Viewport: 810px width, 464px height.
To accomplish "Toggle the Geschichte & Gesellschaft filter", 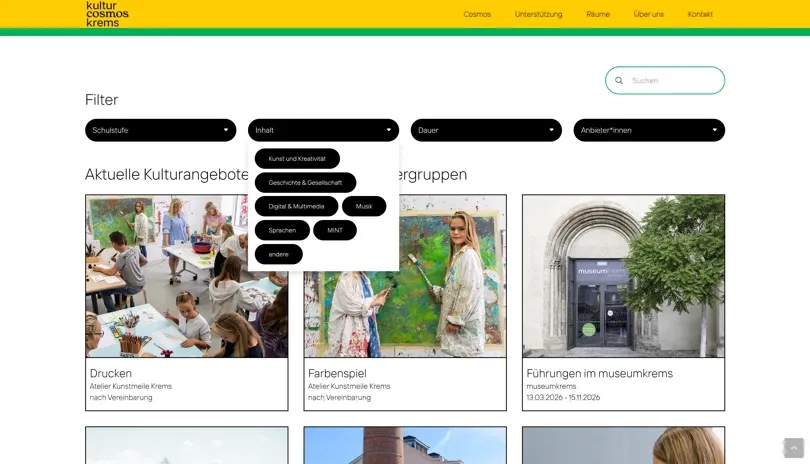I will (305, 183).
